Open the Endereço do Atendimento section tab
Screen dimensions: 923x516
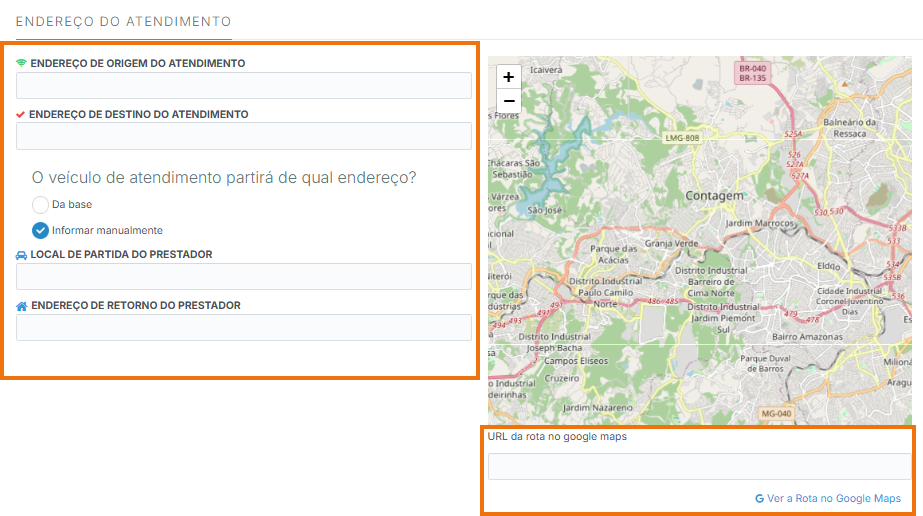(123, 21)
